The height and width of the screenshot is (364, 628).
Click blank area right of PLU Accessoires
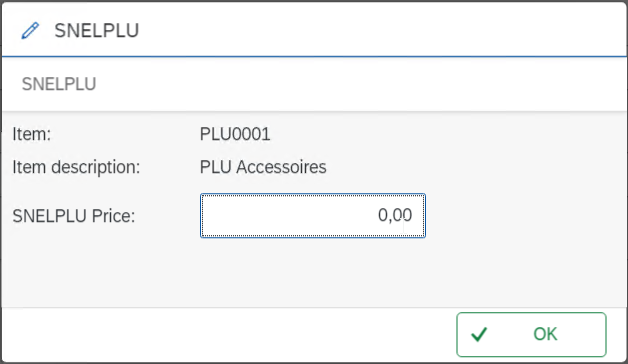coord(473,167)
